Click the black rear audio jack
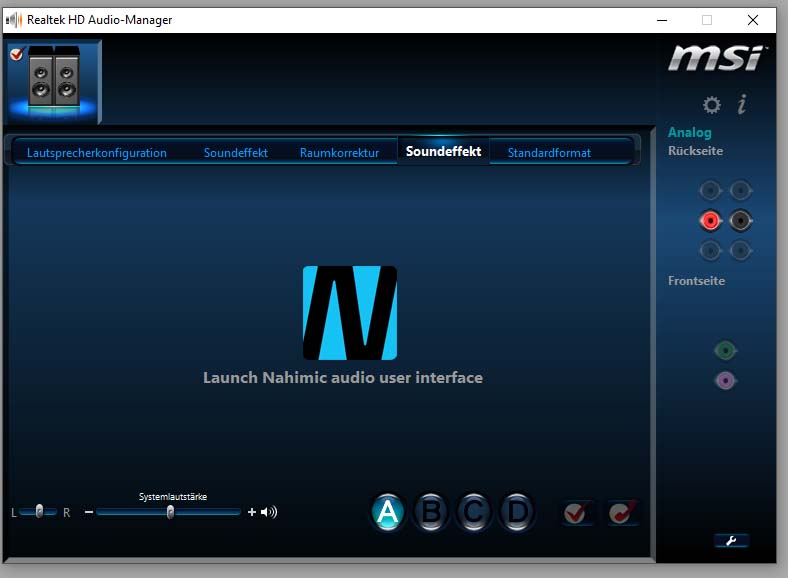Viewport: 788px width, 578px height. (740, 221)
